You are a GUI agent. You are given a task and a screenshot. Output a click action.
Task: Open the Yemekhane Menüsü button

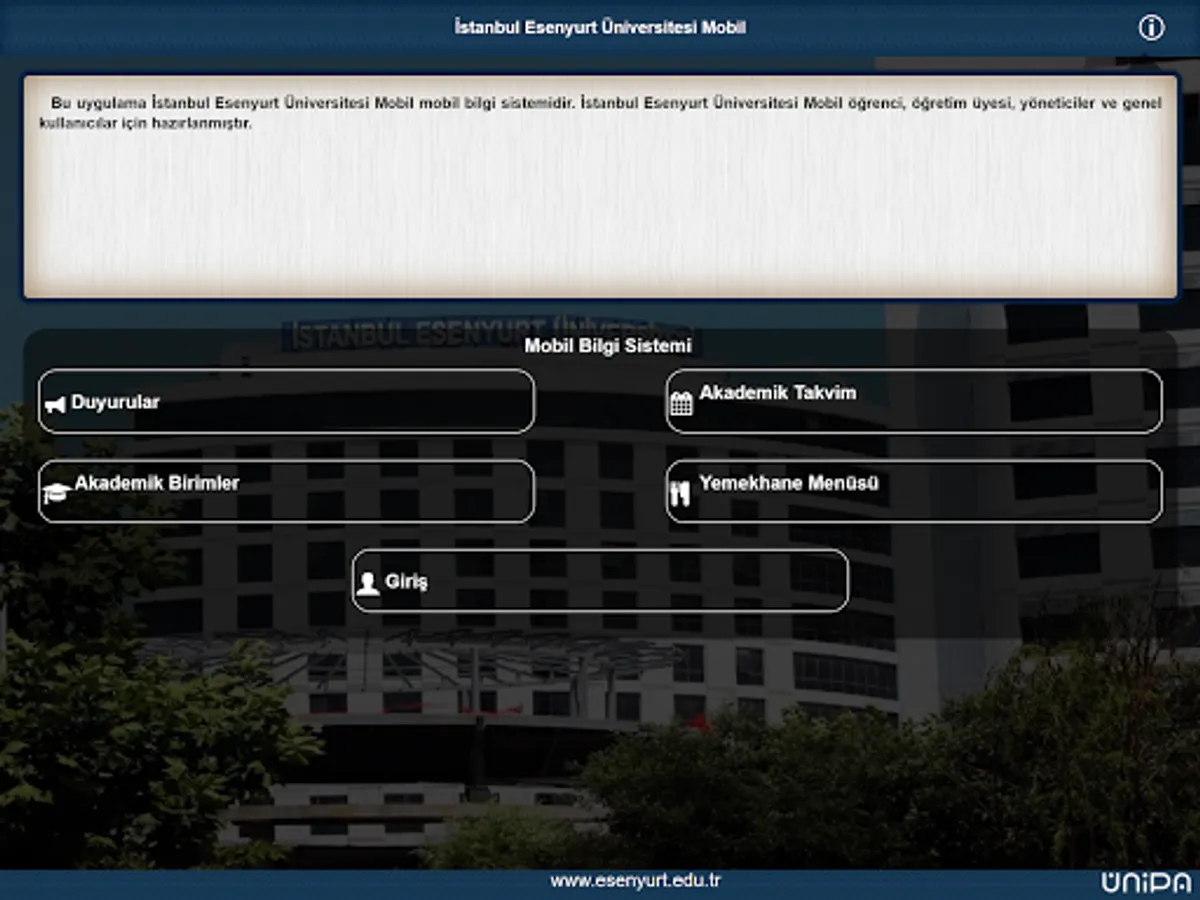click(914, 491)
